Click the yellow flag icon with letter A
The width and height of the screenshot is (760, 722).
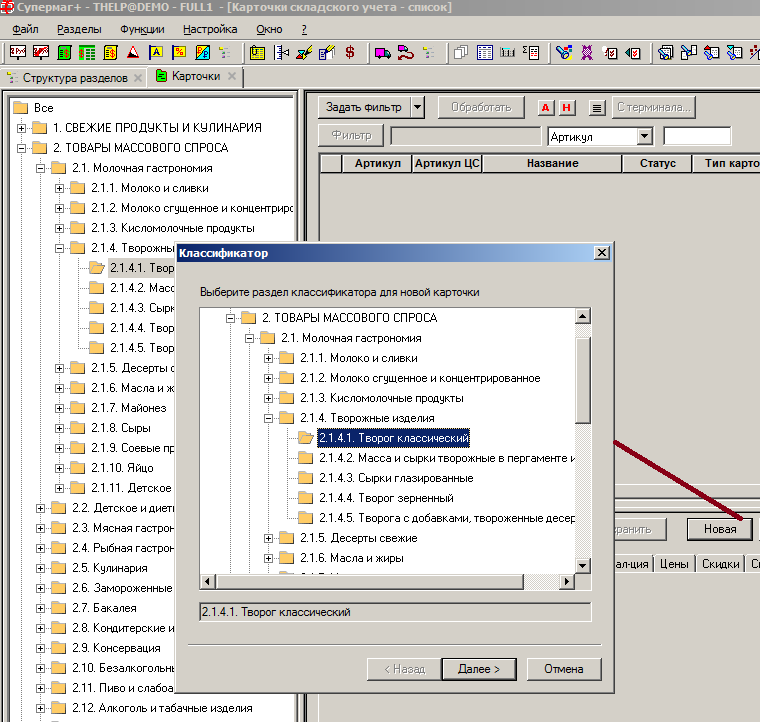(x=156, y=52)
